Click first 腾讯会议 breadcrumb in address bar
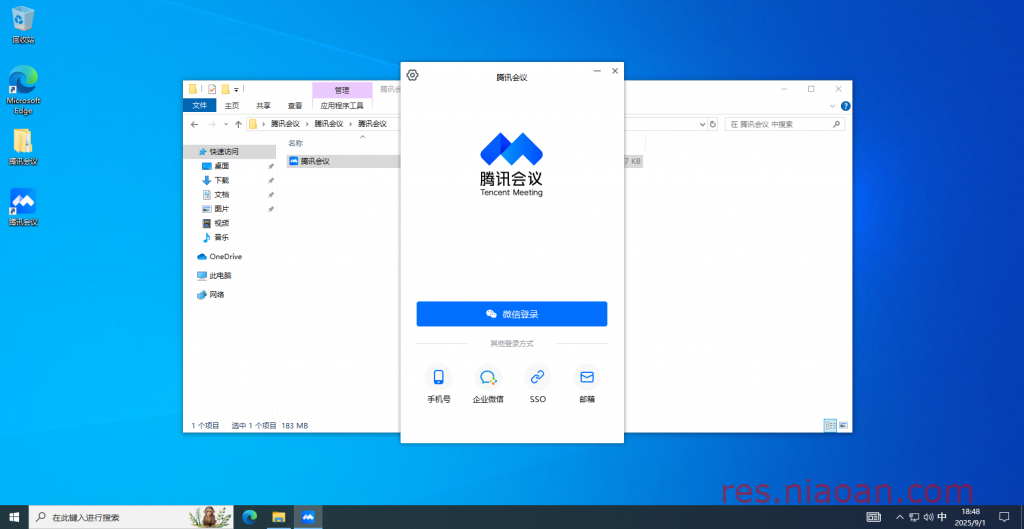 tap(285, 124)
